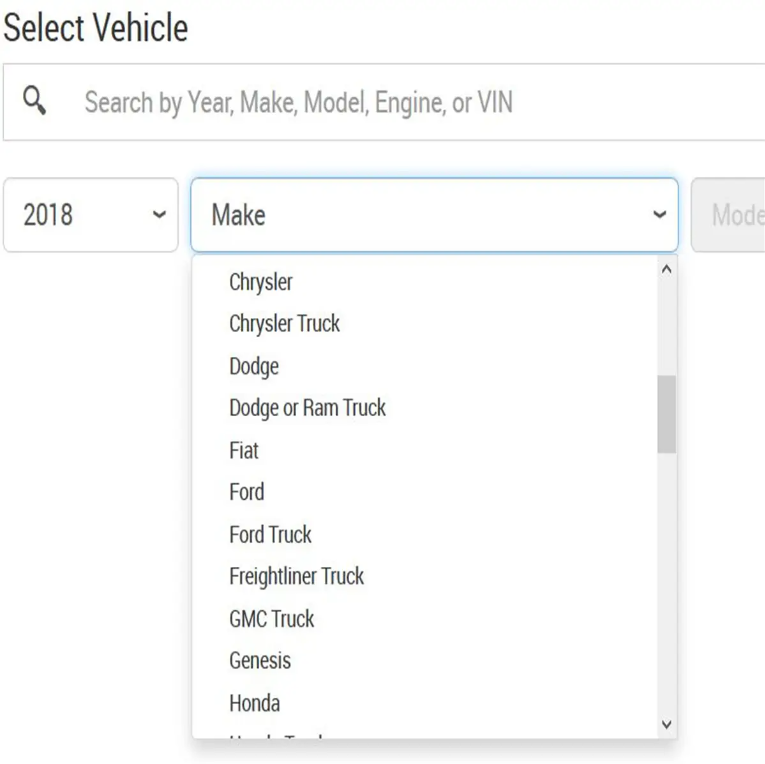Click the vehicle search input field
The width and height of the screenshot is (765, 764).
tap(400, 102)
